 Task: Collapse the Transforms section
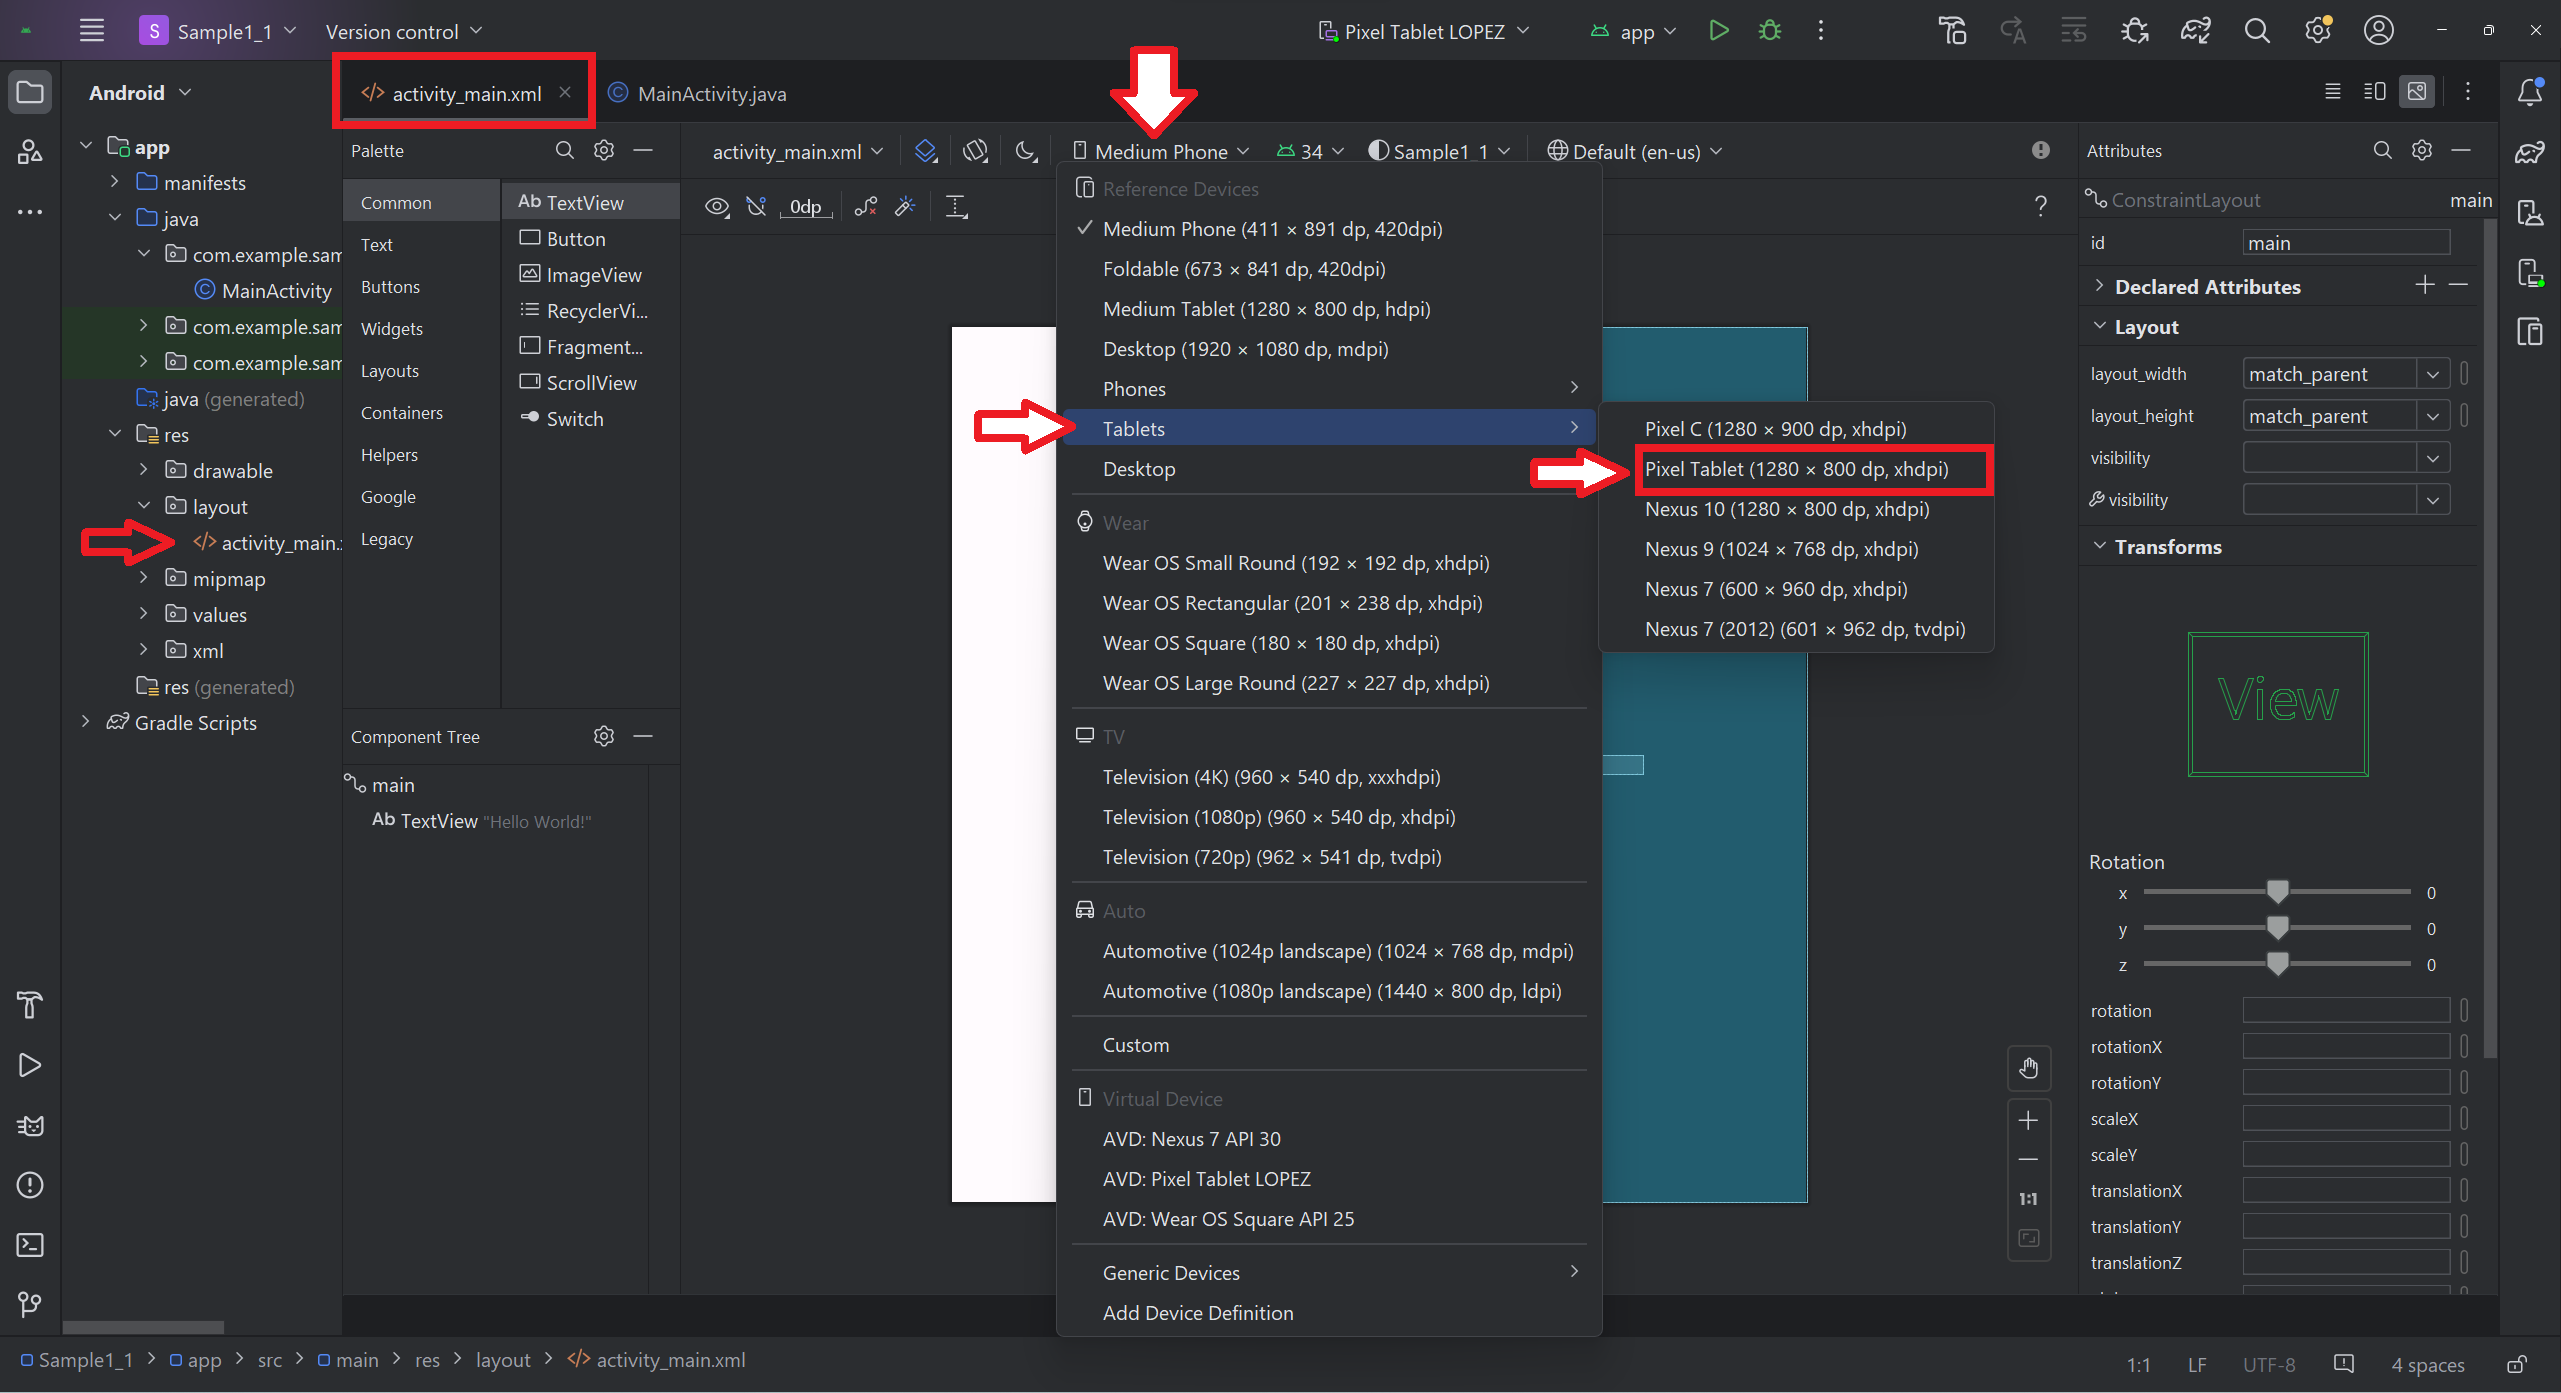coord(2099,546)
